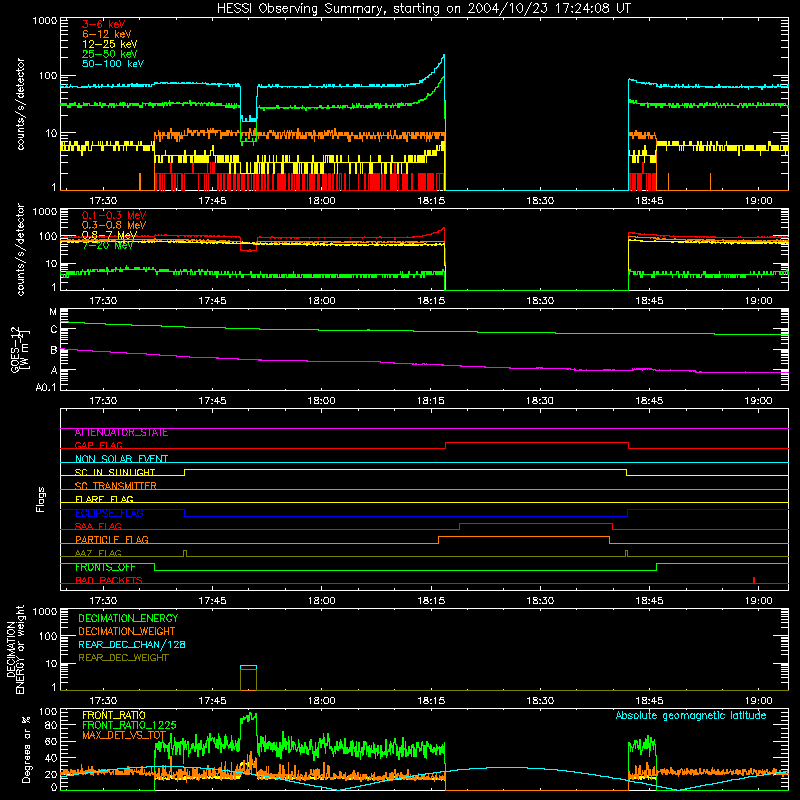This screenshot has height=800, width=800.
Task: Select the SAA_FLAG label
Action: tap(98, 526)
